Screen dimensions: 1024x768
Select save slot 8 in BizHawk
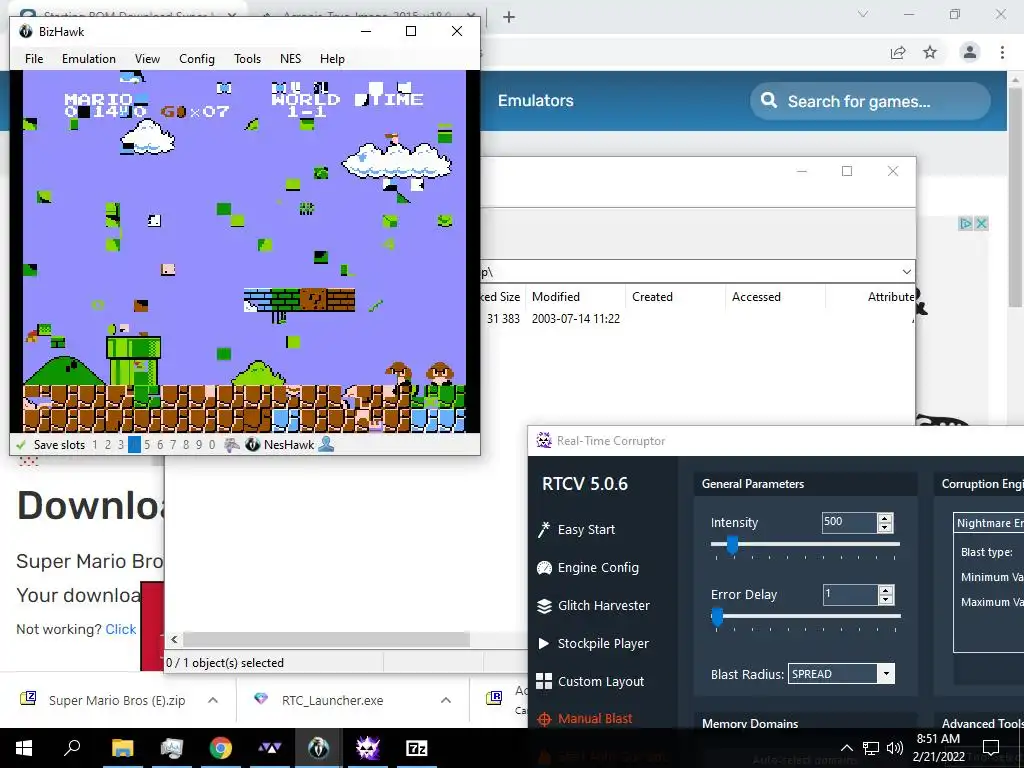186,445
